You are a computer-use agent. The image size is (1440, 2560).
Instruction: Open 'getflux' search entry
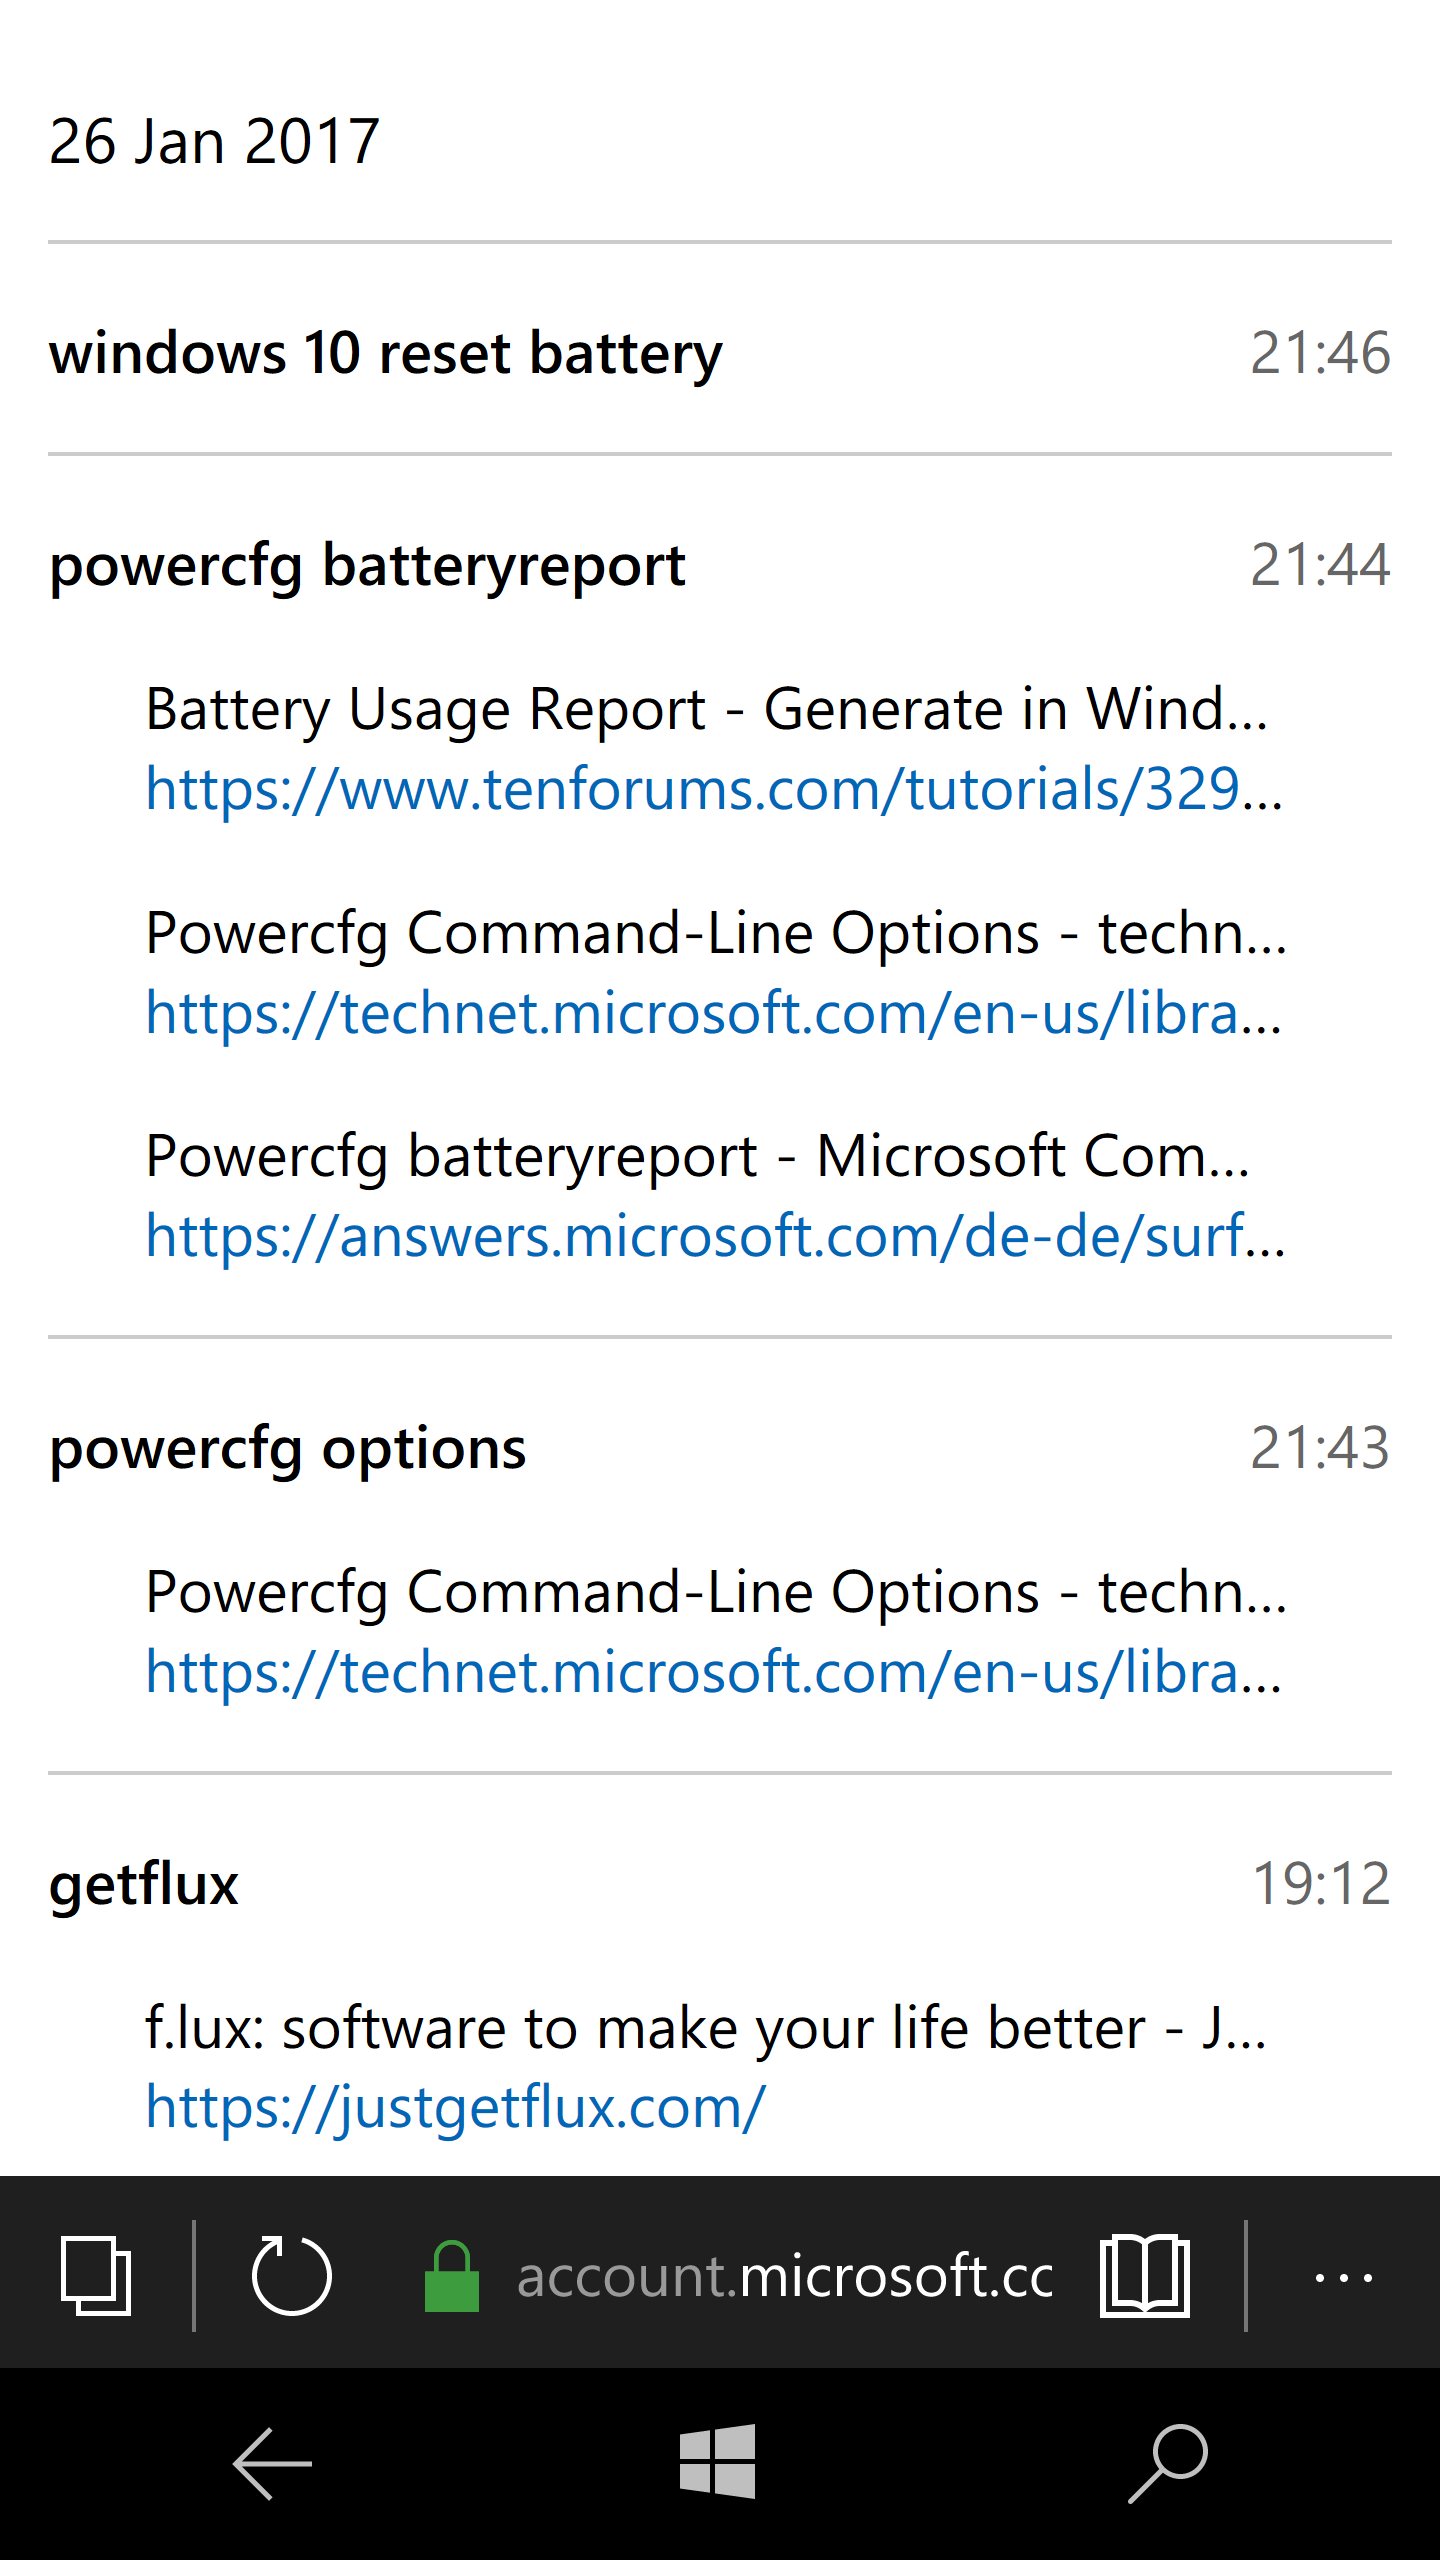(x=720, y=1884)
